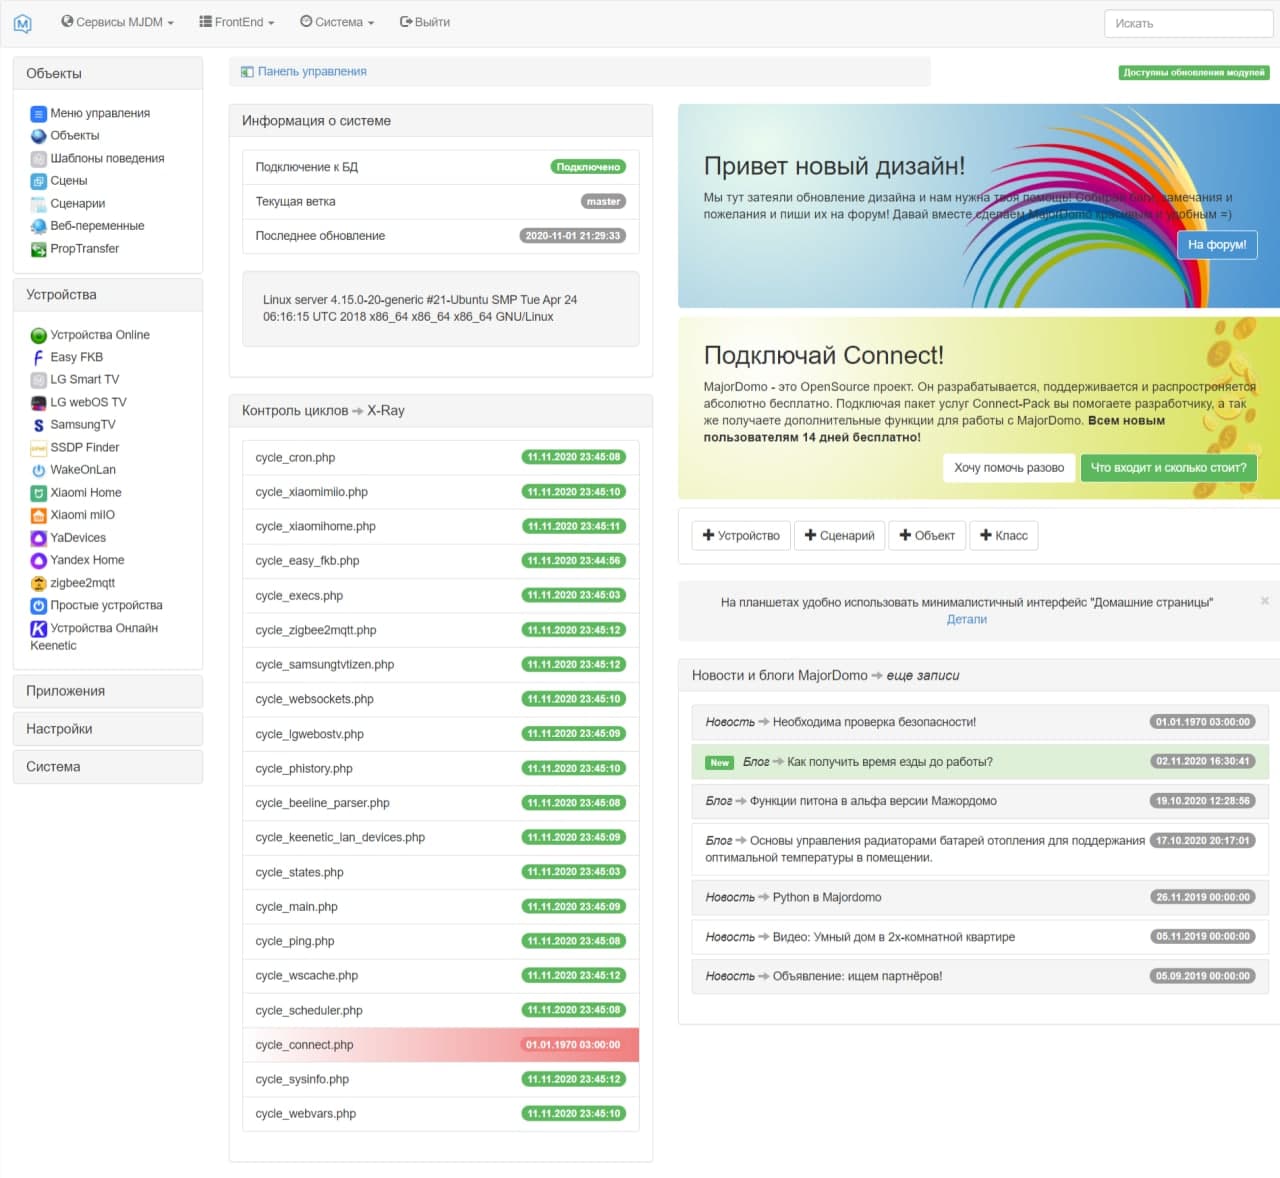Click the Искать search field
The height and width of the screenshot is (1178, 1280).
[1187, 23]
